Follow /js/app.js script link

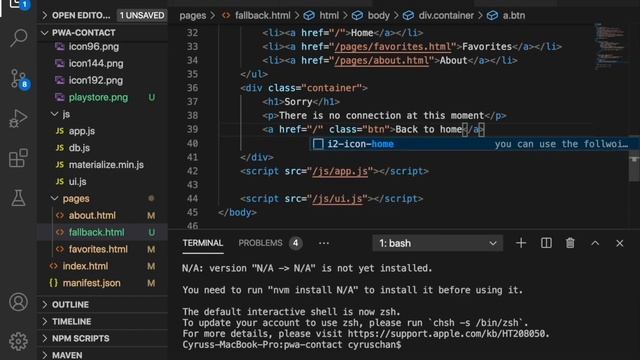[x=340, y=171]
